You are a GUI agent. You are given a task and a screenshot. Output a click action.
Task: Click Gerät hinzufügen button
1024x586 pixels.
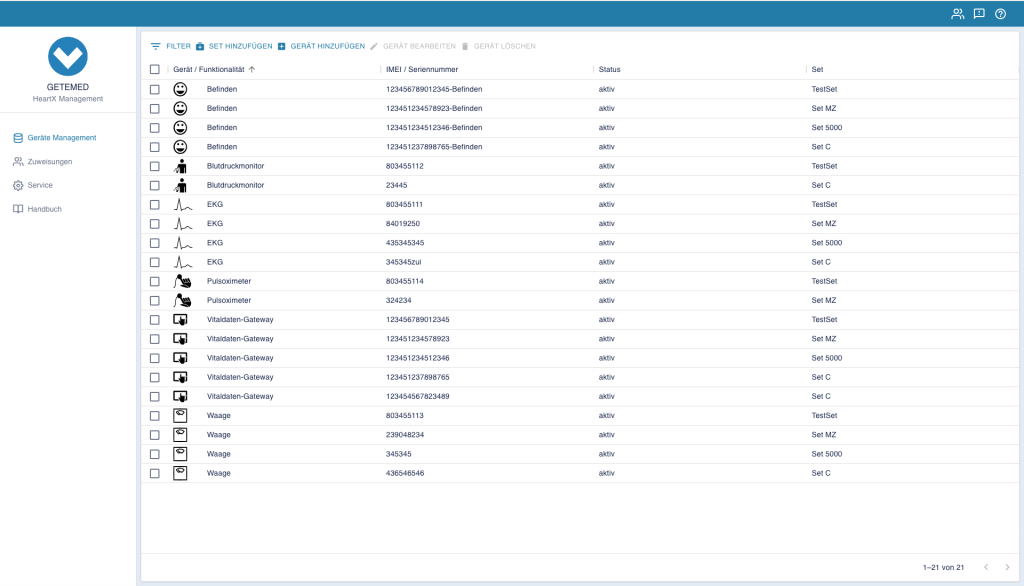coord(321,46)
